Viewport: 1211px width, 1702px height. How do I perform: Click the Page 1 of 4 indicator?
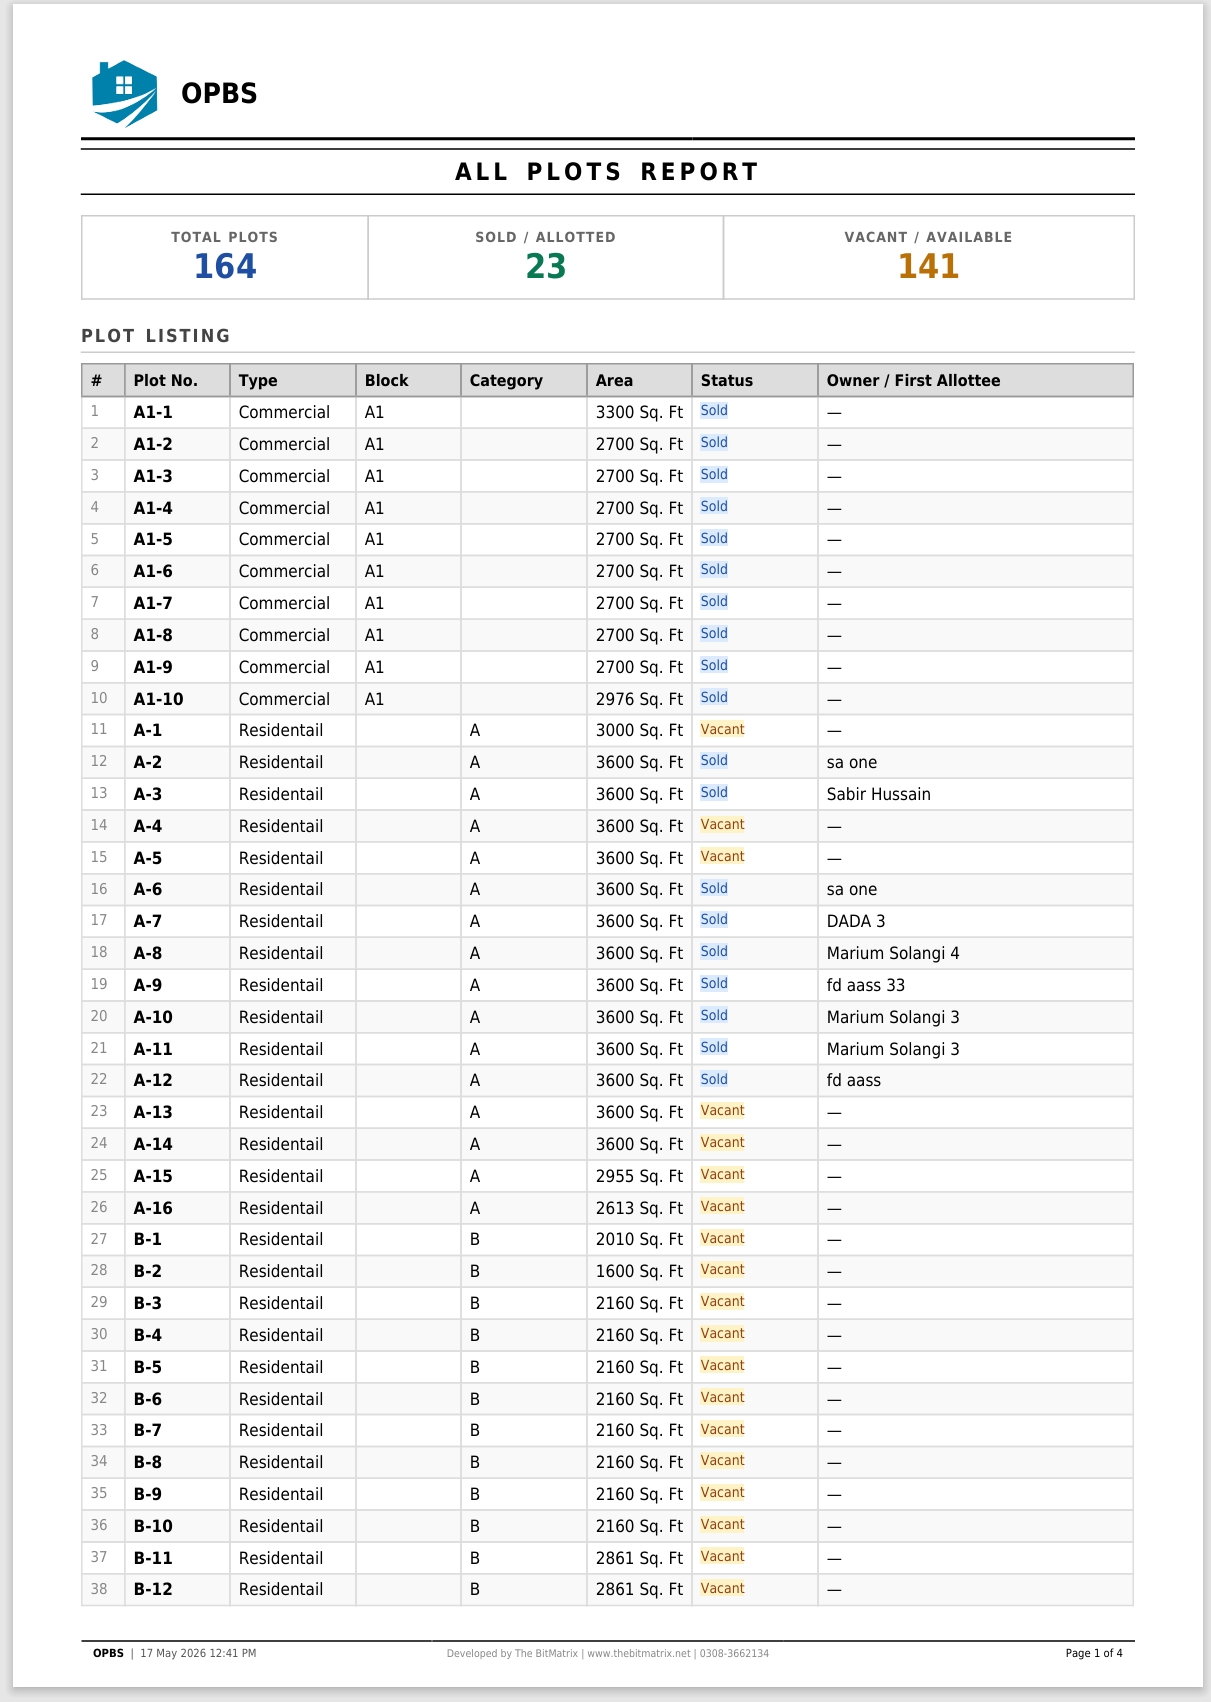(x=1094, y=1654)
